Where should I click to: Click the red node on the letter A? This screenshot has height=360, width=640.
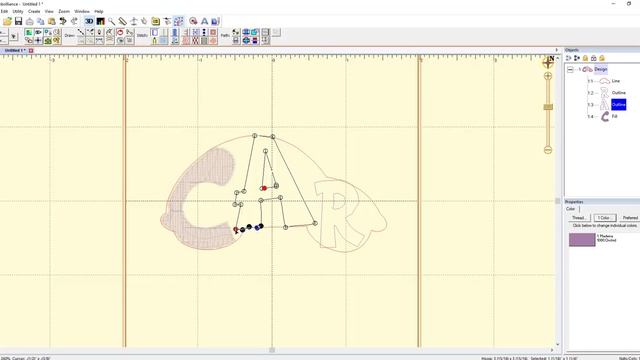coord(264,188)
